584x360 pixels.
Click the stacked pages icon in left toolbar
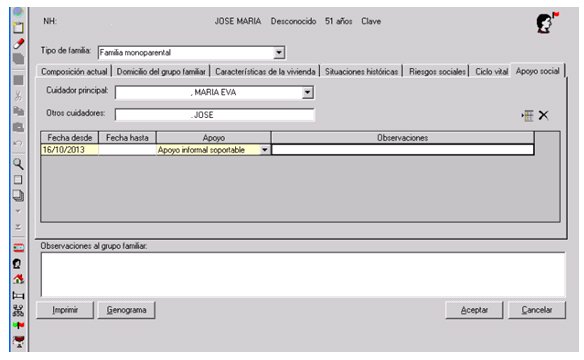click(x=18, y=195)
